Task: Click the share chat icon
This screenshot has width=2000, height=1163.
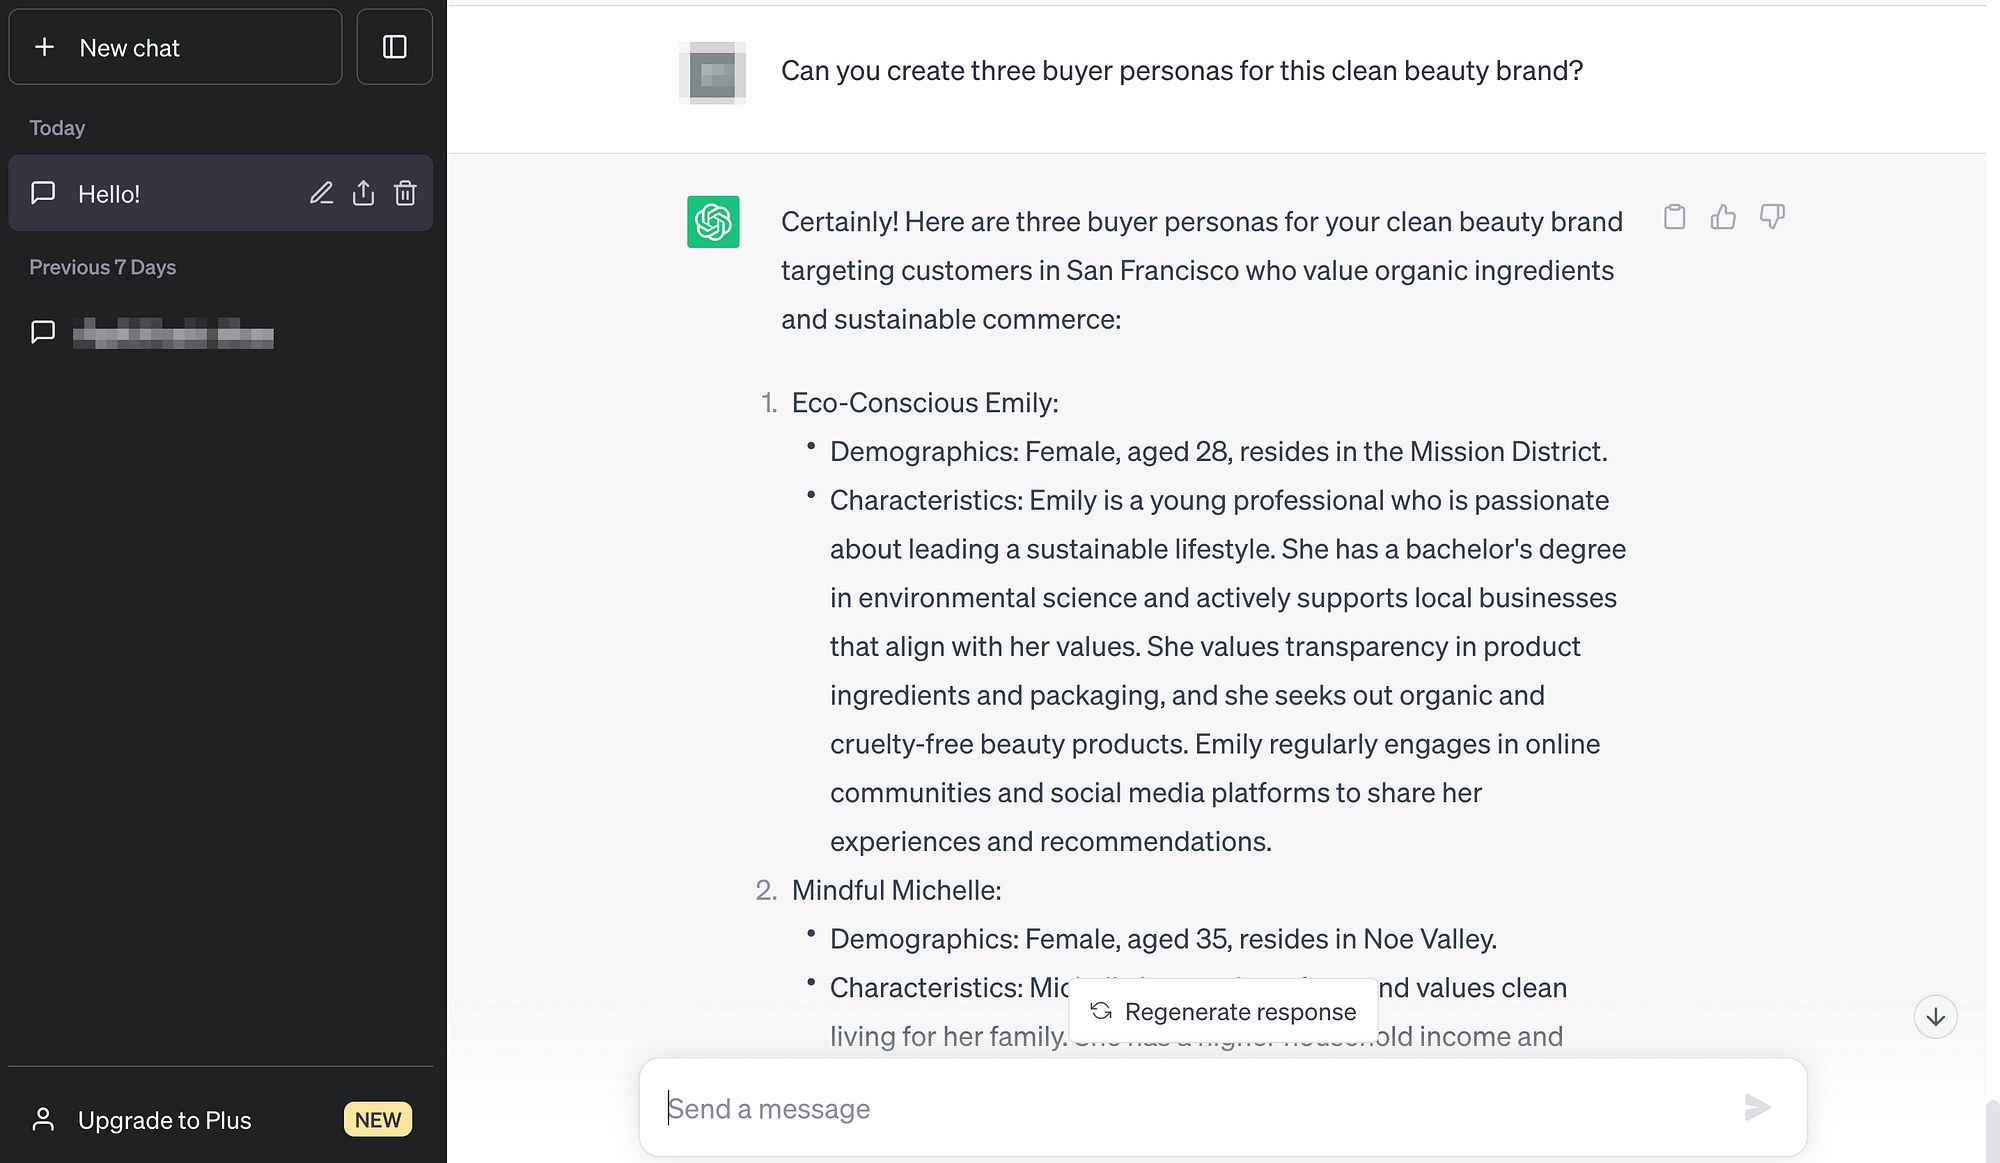Action: coord(363,192)
